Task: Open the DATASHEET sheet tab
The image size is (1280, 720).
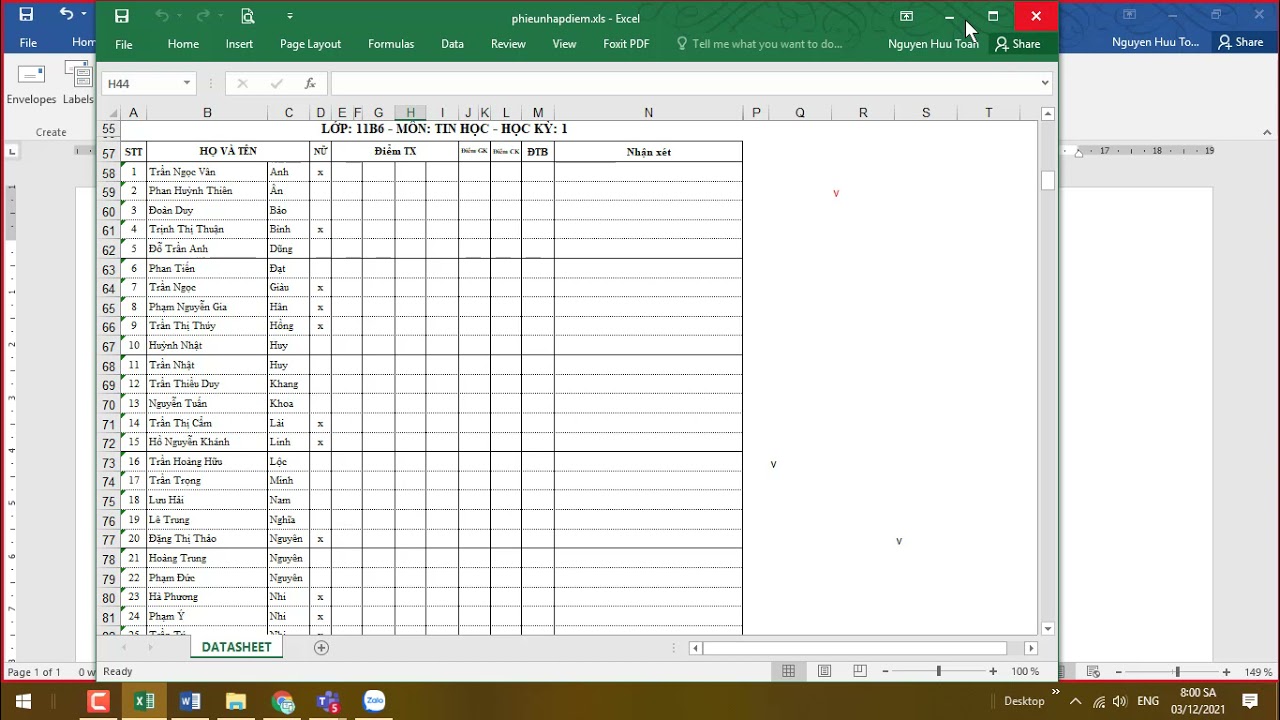Action: click(x=236, y=647)
